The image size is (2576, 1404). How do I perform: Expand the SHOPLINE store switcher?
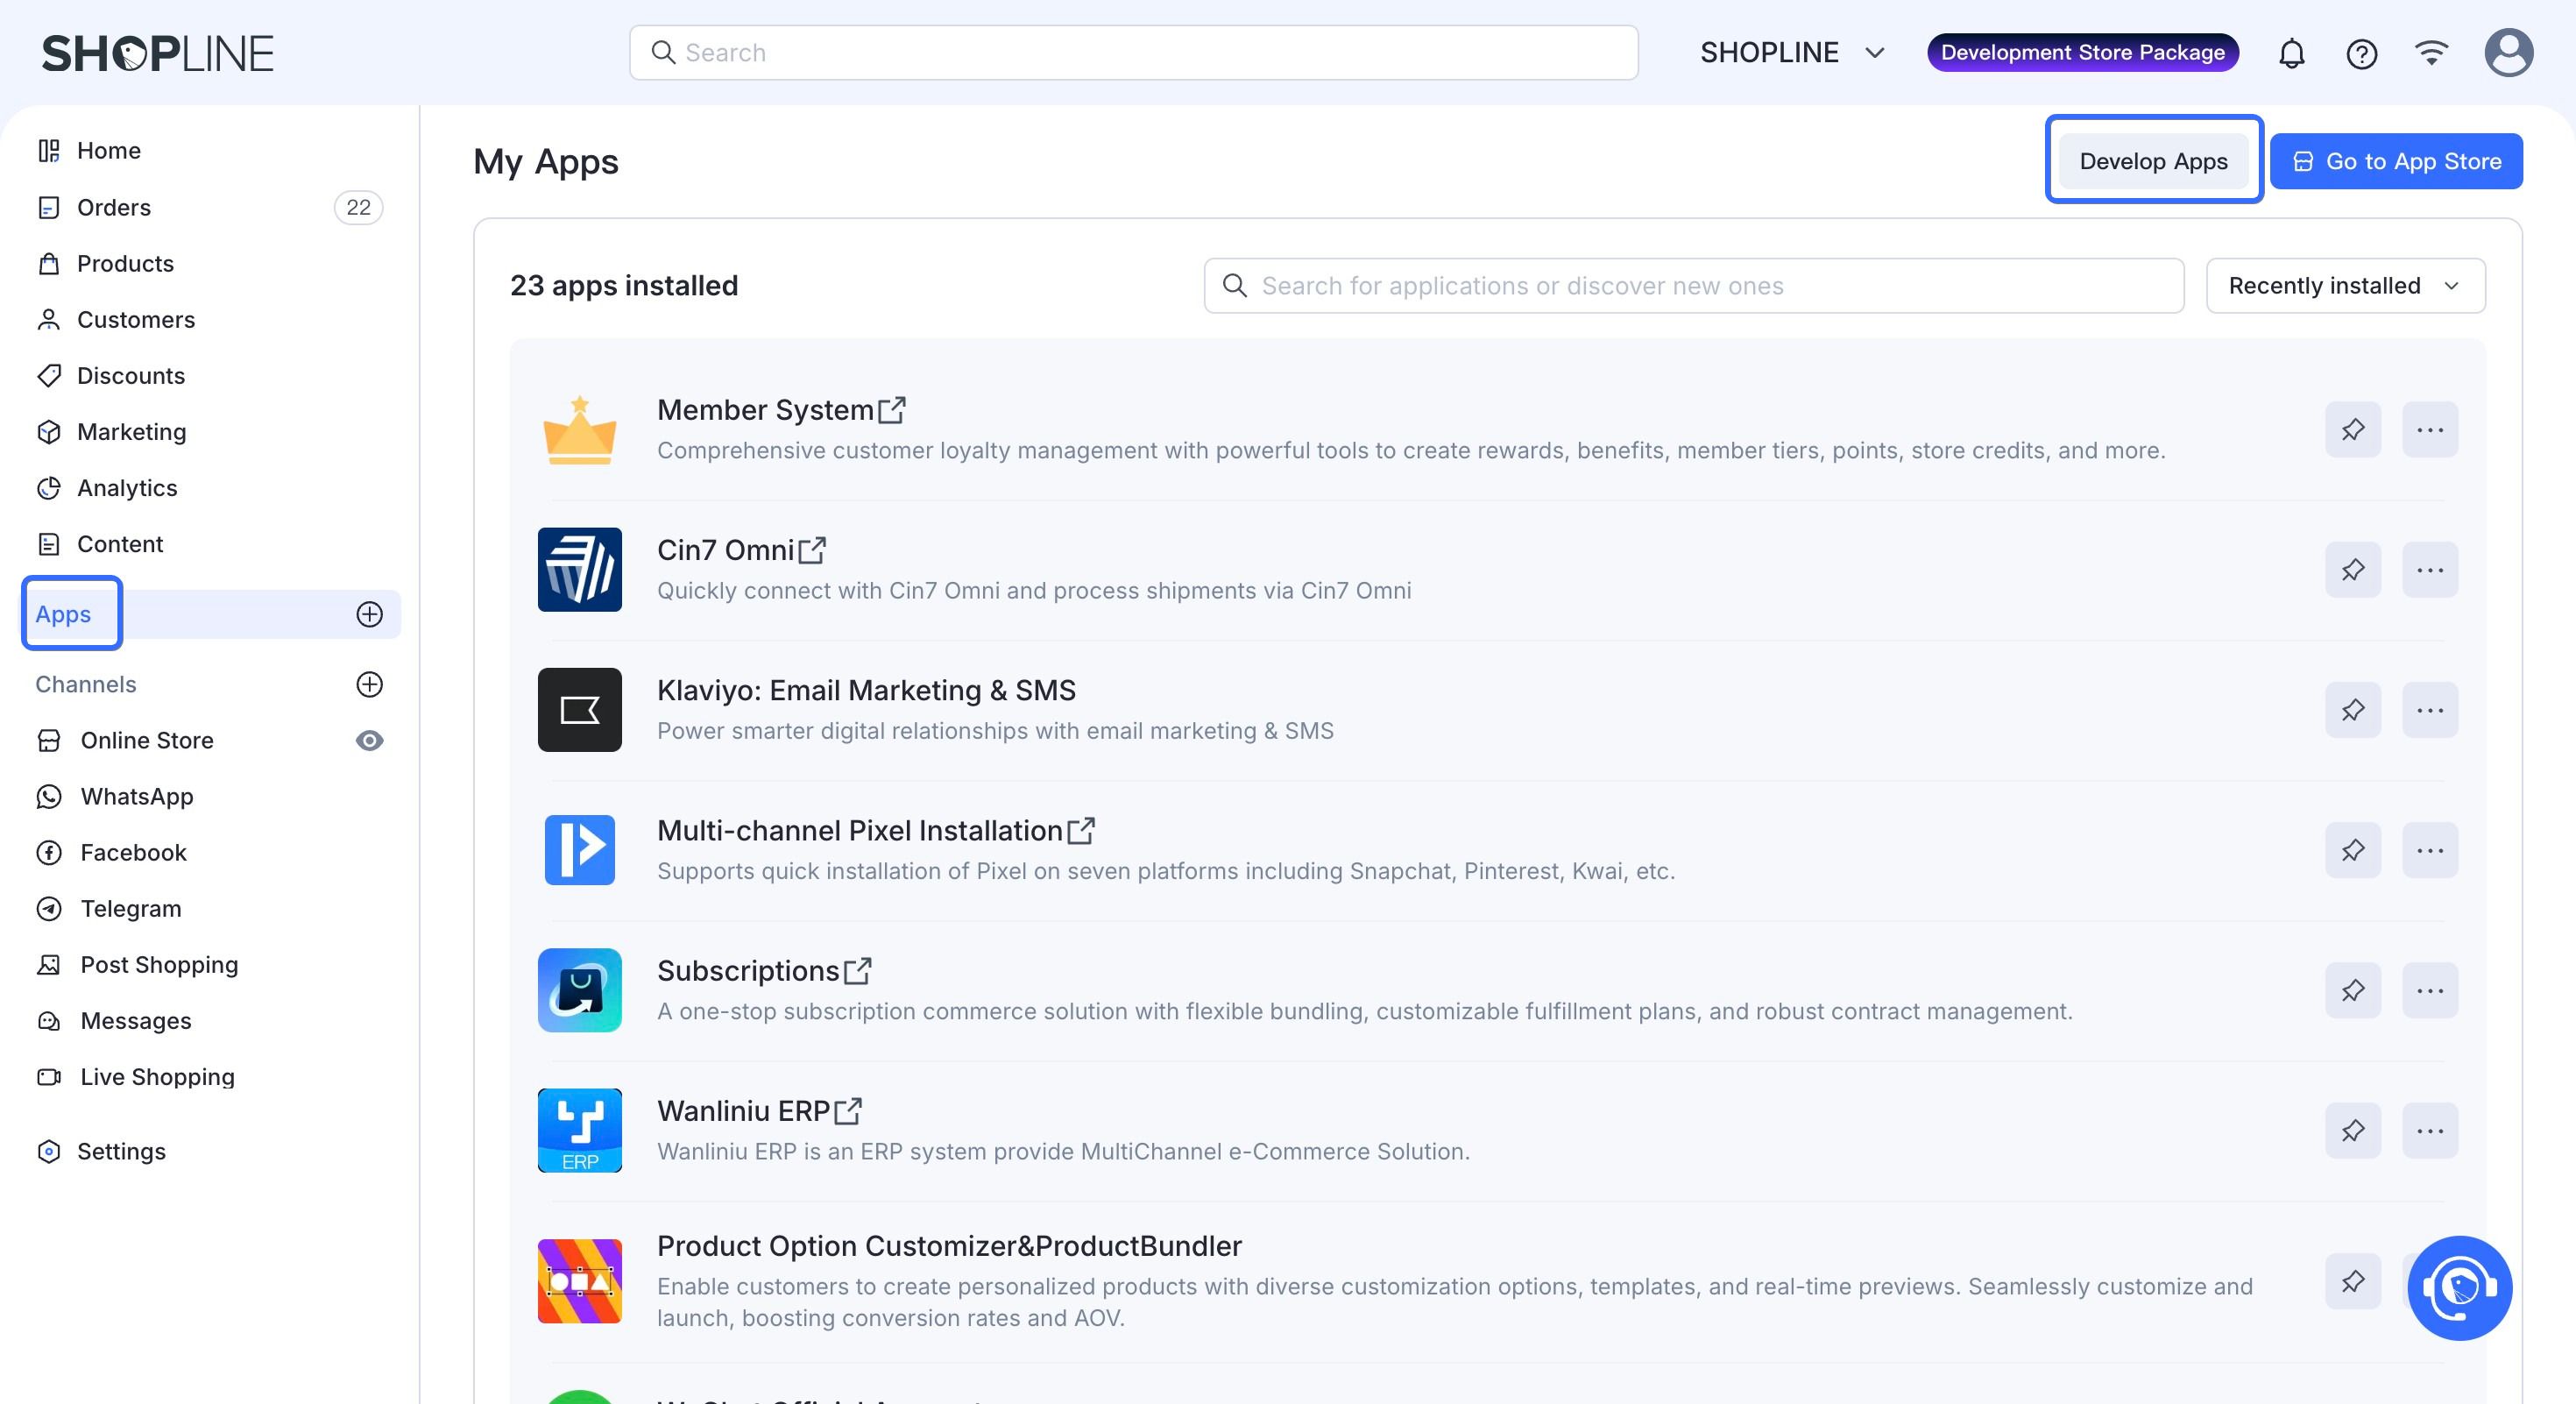point(1792,53)
